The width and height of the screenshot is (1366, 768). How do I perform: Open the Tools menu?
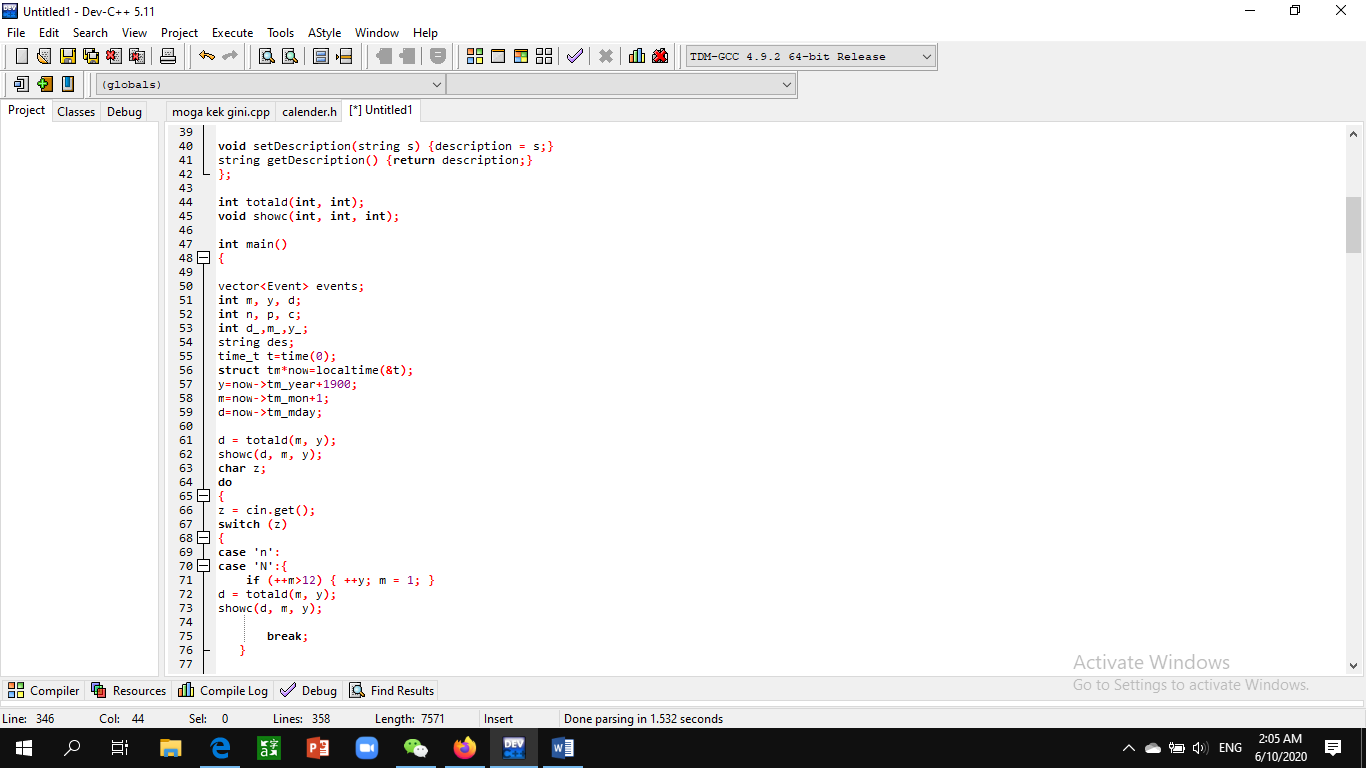(x=281, y=33)
